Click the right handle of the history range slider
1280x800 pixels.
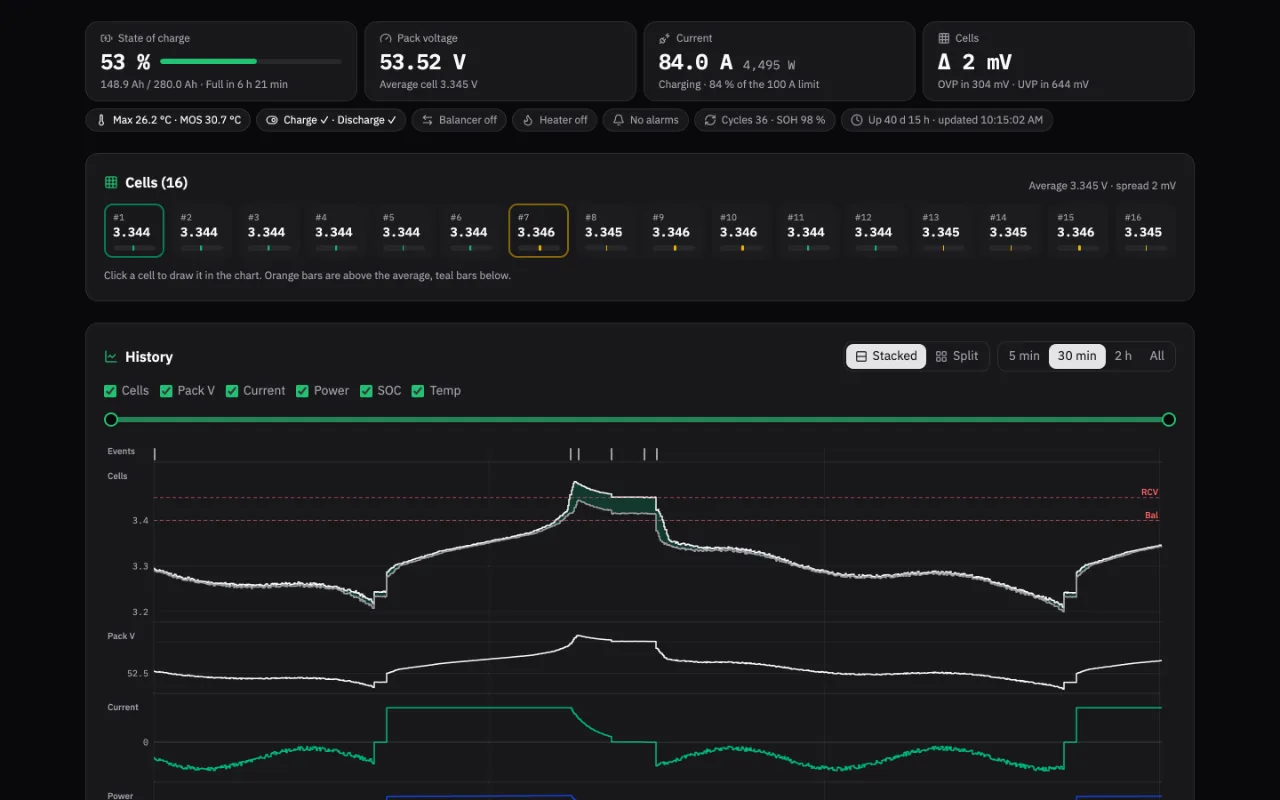click(1169, 420)
